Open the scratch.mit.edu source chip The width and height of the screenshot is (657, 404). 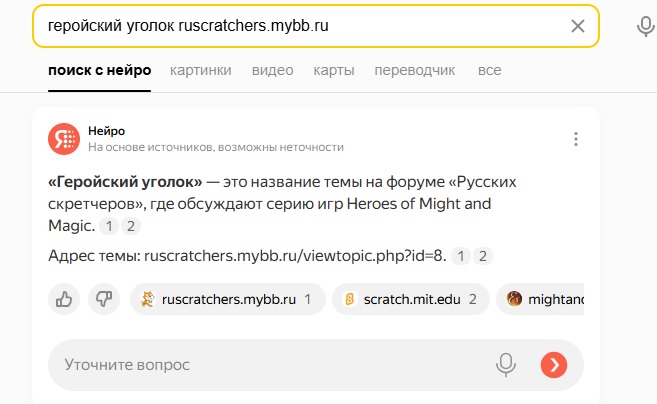411,299
